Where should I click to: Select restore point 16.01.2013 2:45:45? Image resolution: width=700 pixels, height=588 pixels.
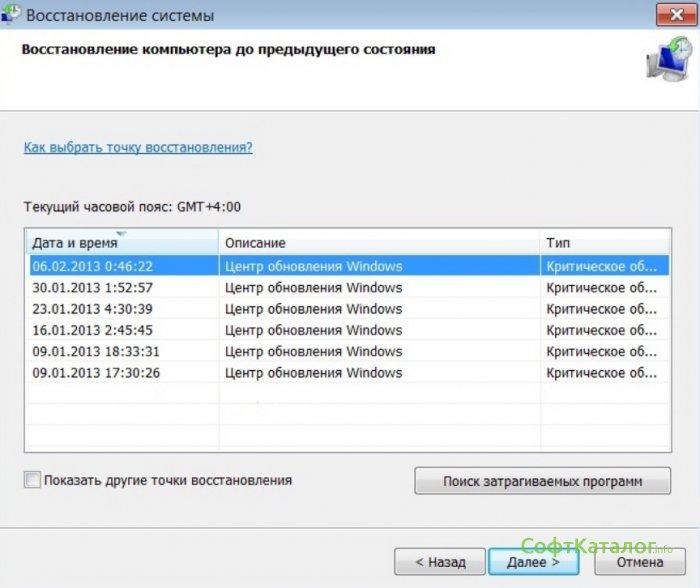tap(349, 330)
